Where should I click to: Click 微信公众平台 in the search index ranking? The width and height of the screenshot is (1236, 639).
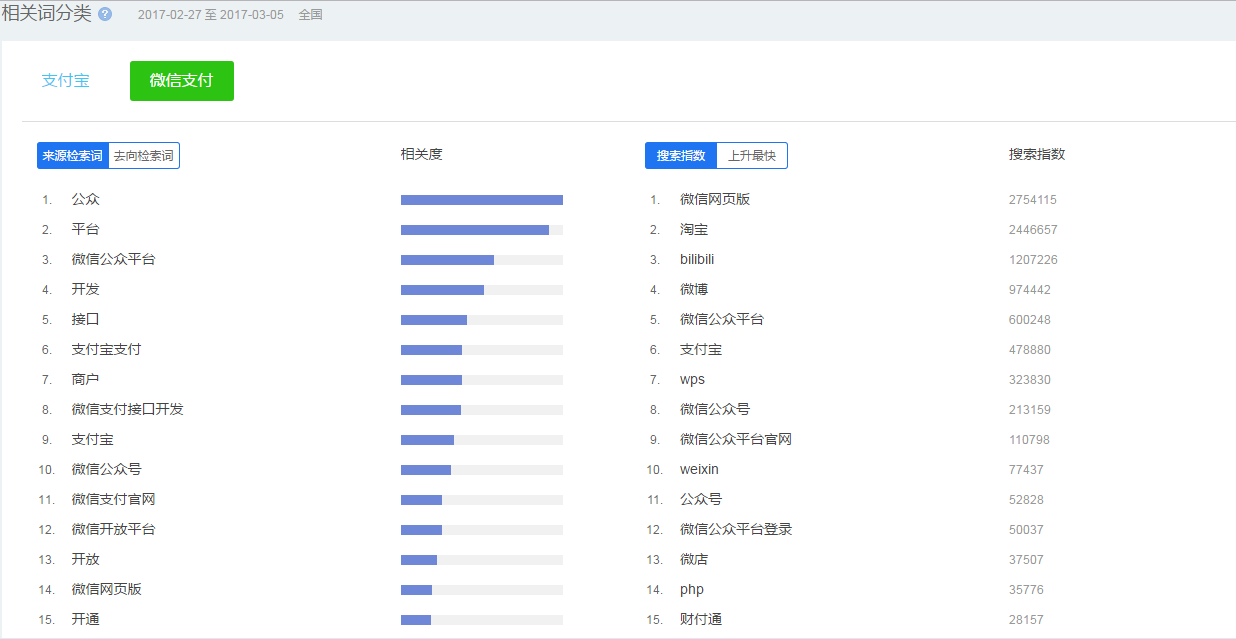722,320
